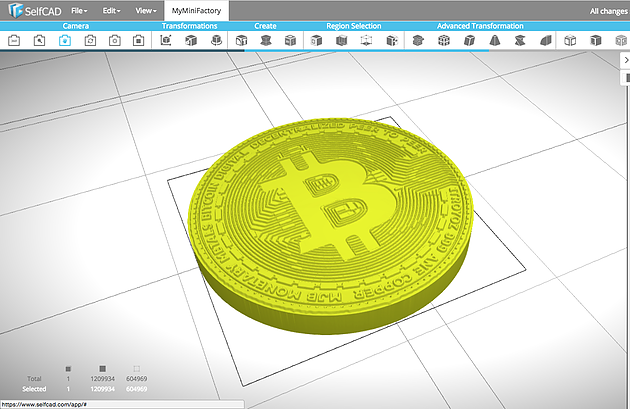Click the Camera category label
The width and height of the screenshot is (630, 409).
point(76,26)
